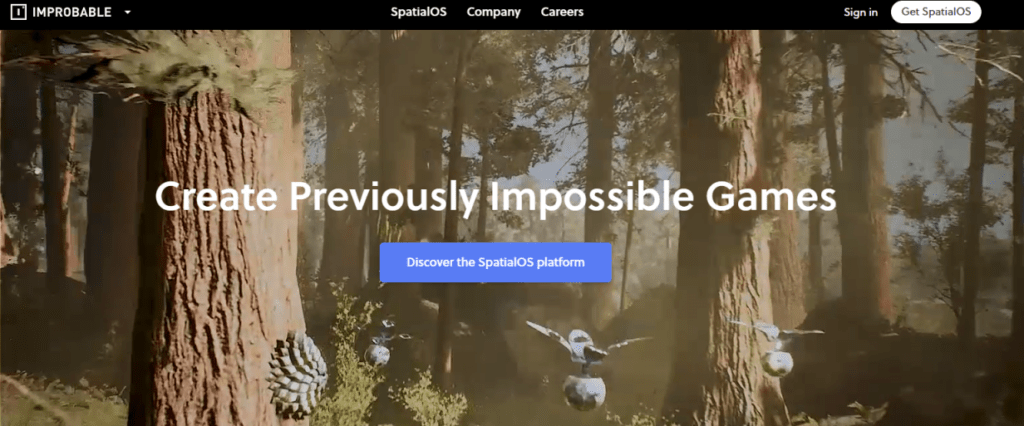
Task: Click the word Games in headline
Action: [781, 196]
